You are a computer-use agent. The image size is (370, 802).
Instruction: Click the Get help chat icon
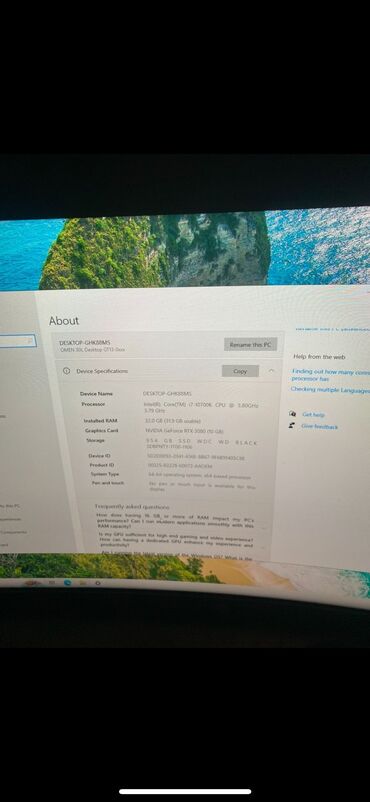pyautogui.click(x=292, y=414)
